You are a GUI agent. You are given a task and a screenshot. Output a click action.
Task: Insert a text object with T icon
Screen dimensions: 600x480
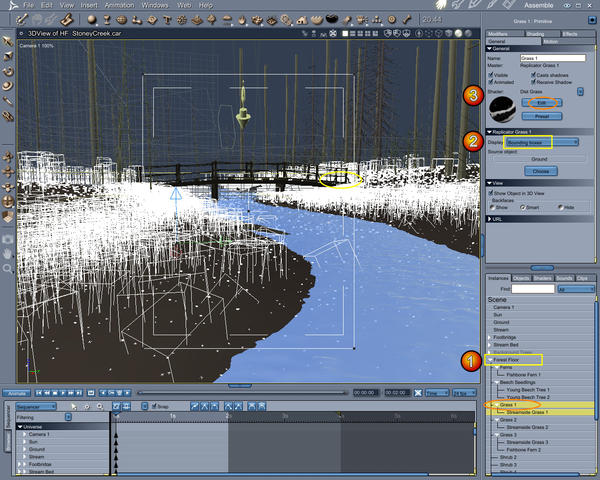tap(167, 20)
